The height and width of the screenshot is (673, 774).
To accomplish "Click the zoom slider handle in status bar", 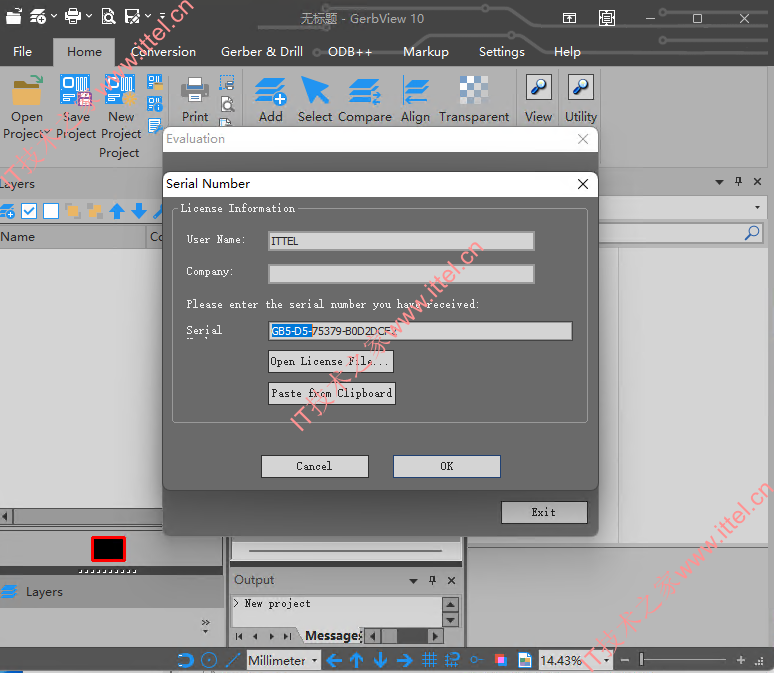I will pos(641,659).
